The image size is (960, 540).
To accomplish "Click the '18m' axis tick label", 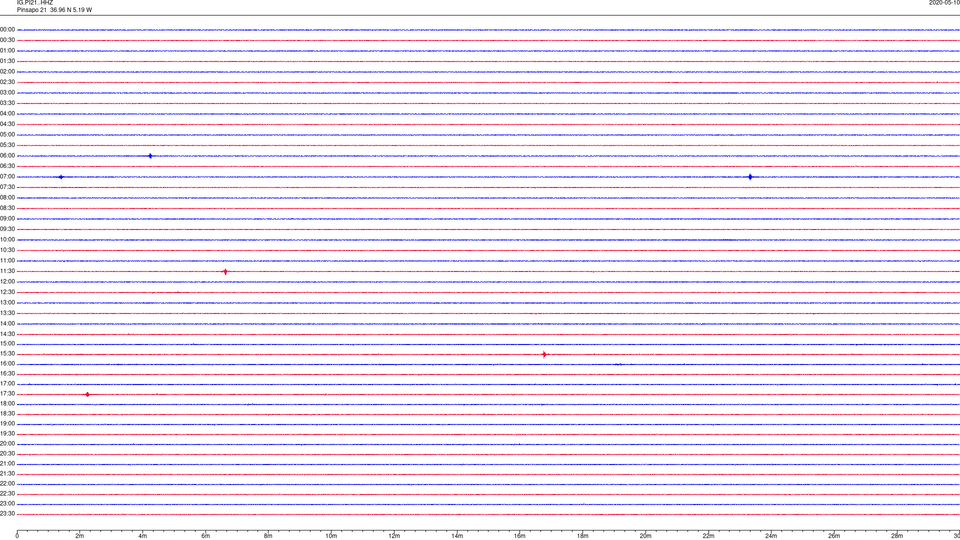I will click(x=583, y=536).
